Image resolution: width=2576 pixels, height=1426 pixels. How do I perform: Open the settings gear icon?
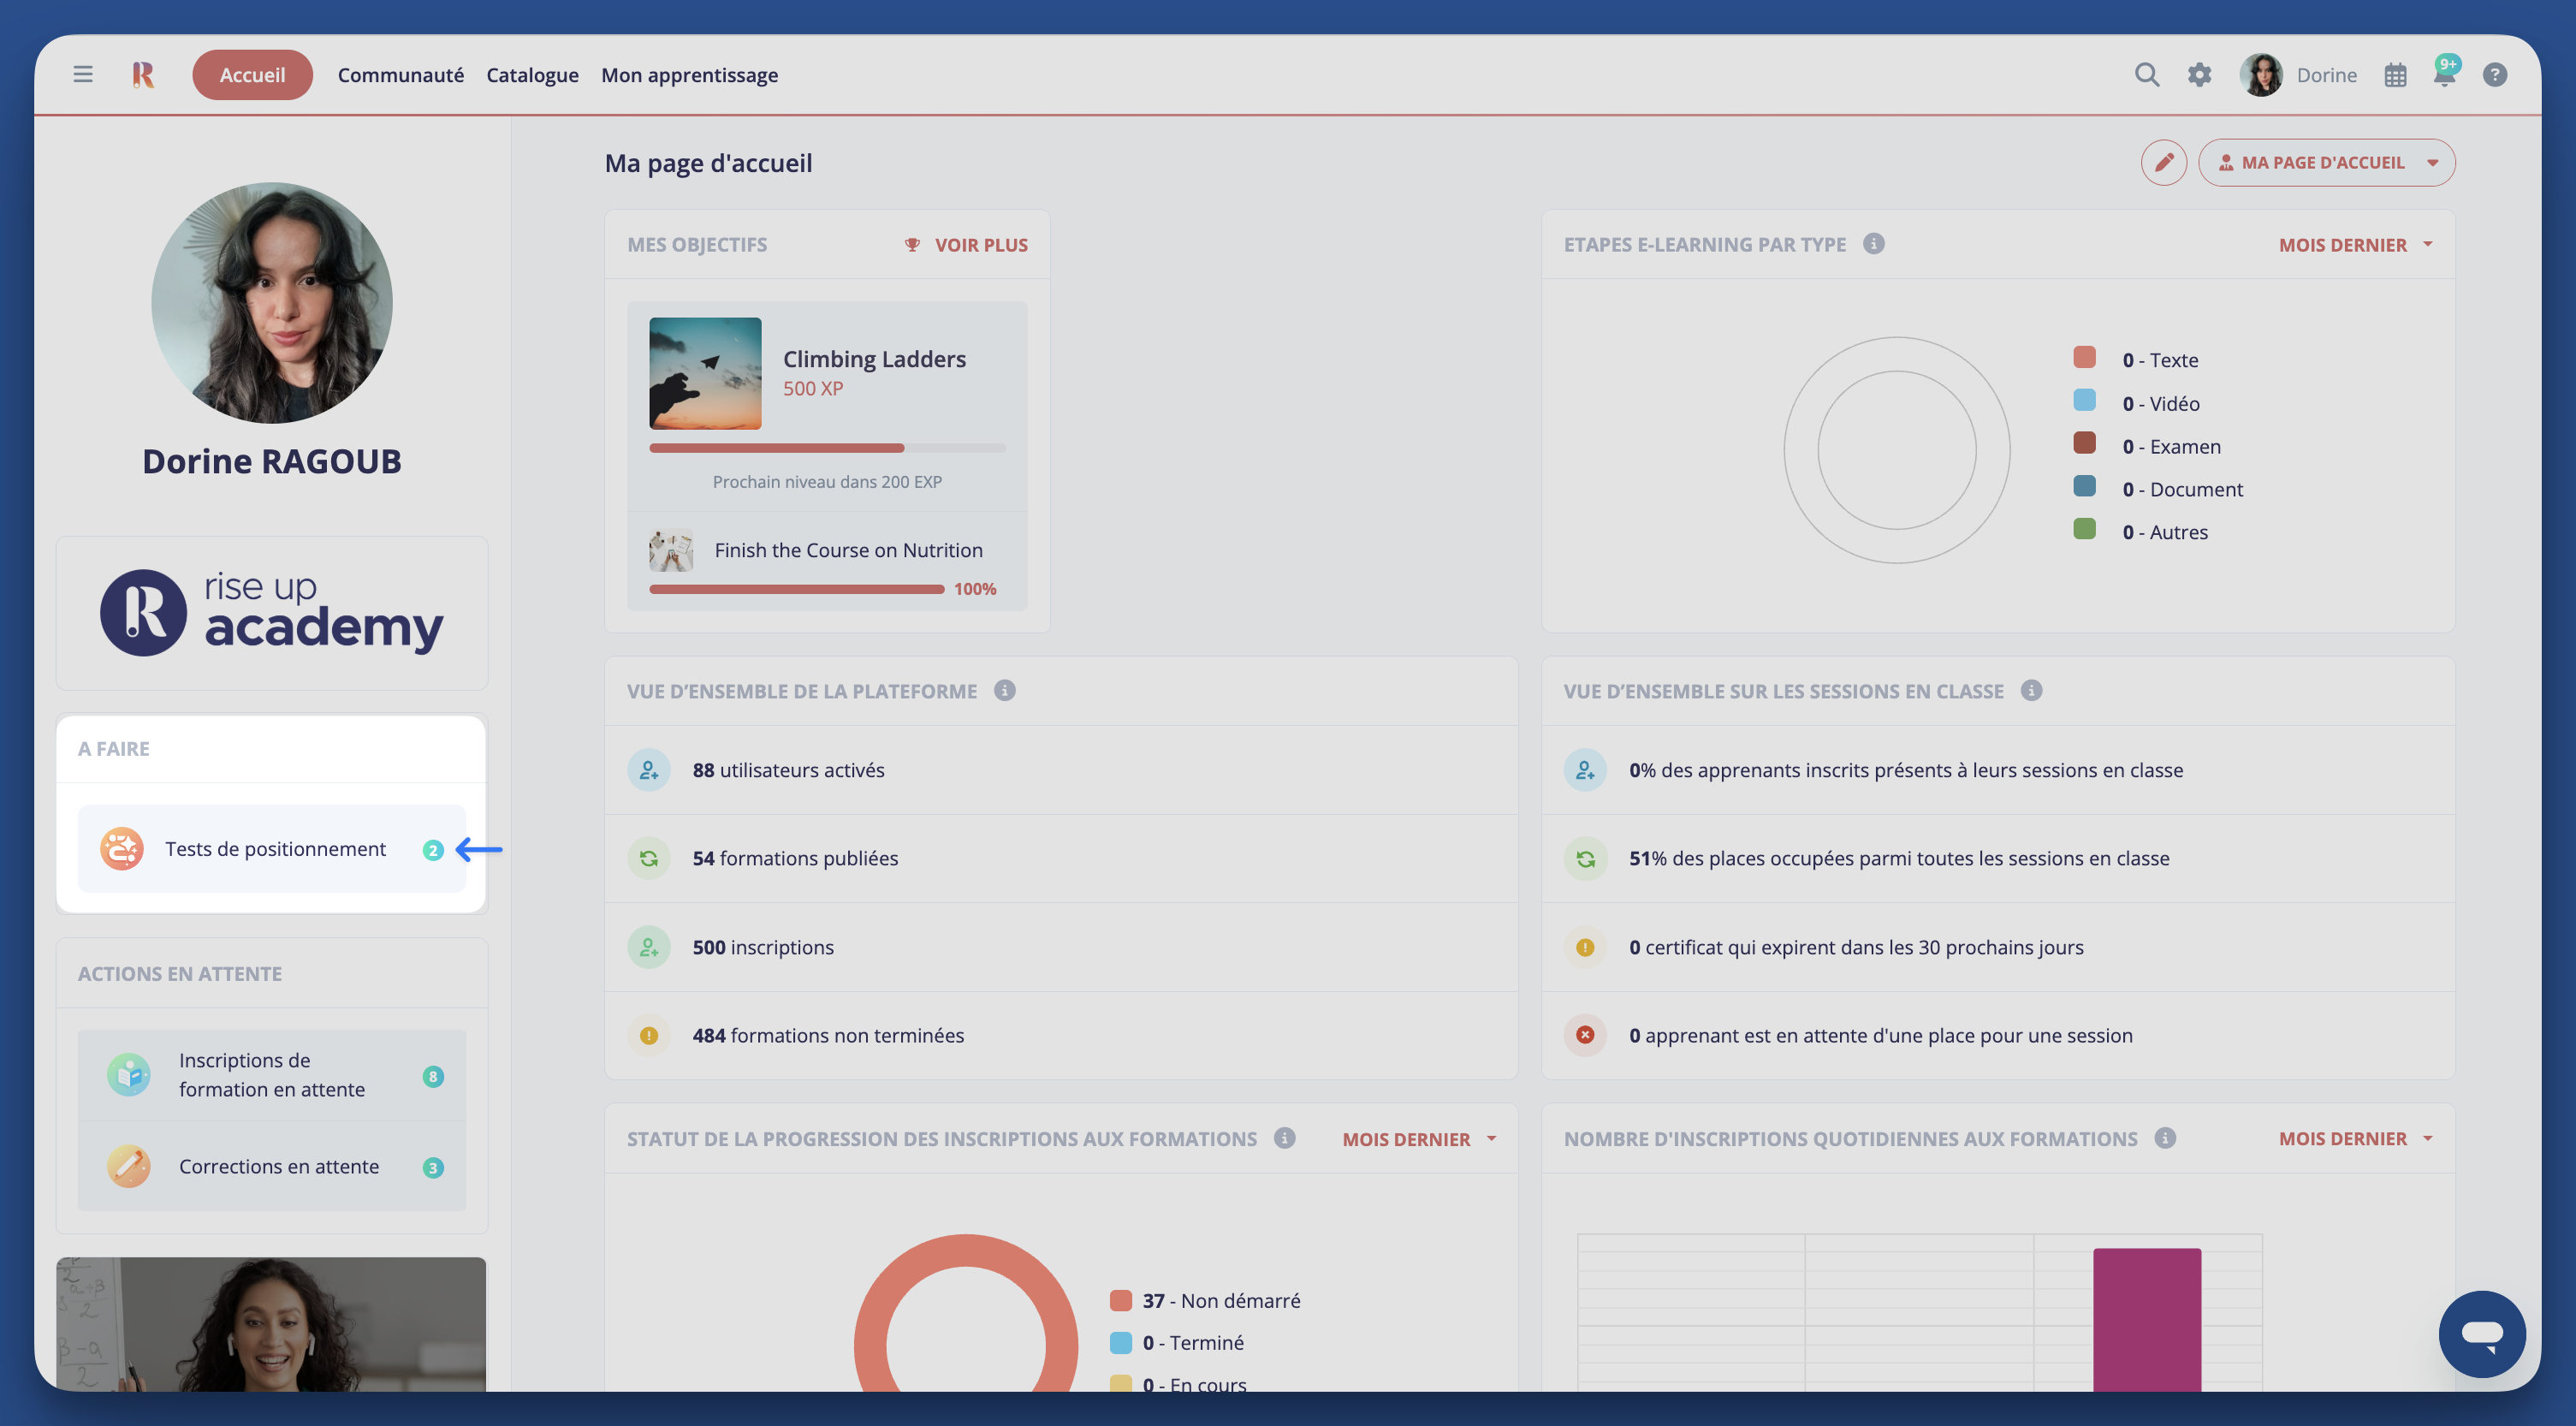pos(2199,74)
